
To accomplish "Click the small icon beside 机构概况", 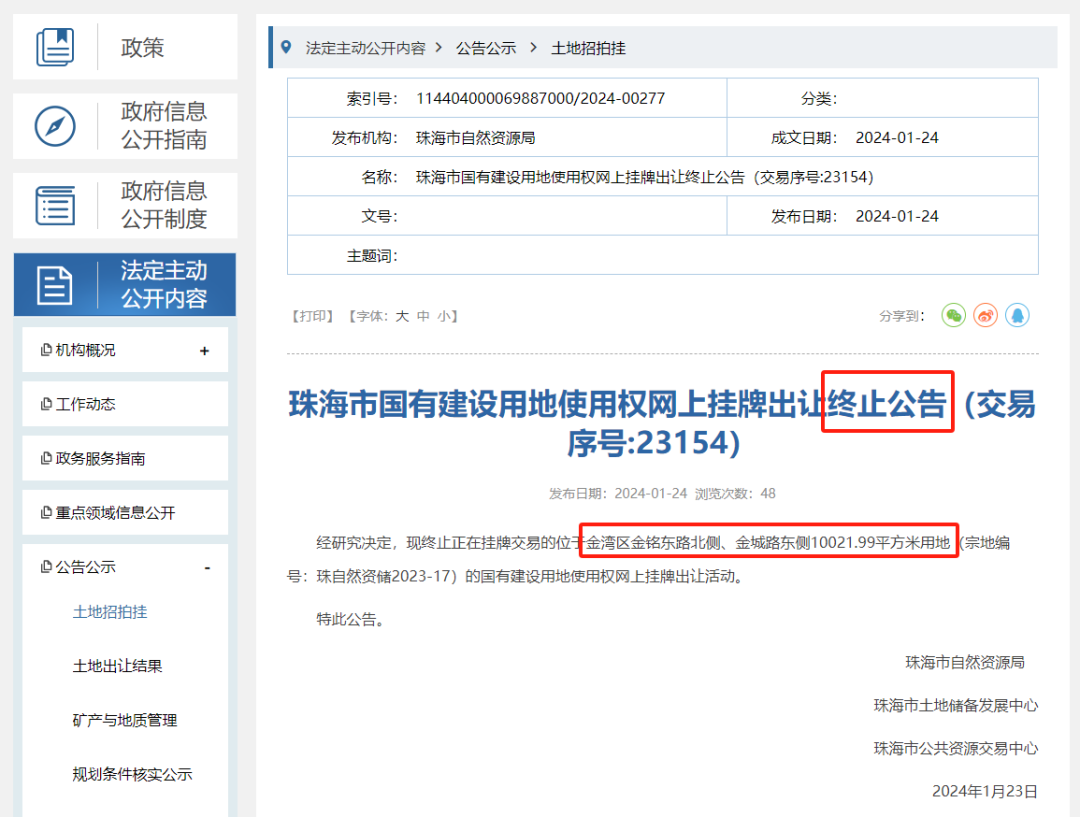I will (46, 349).
